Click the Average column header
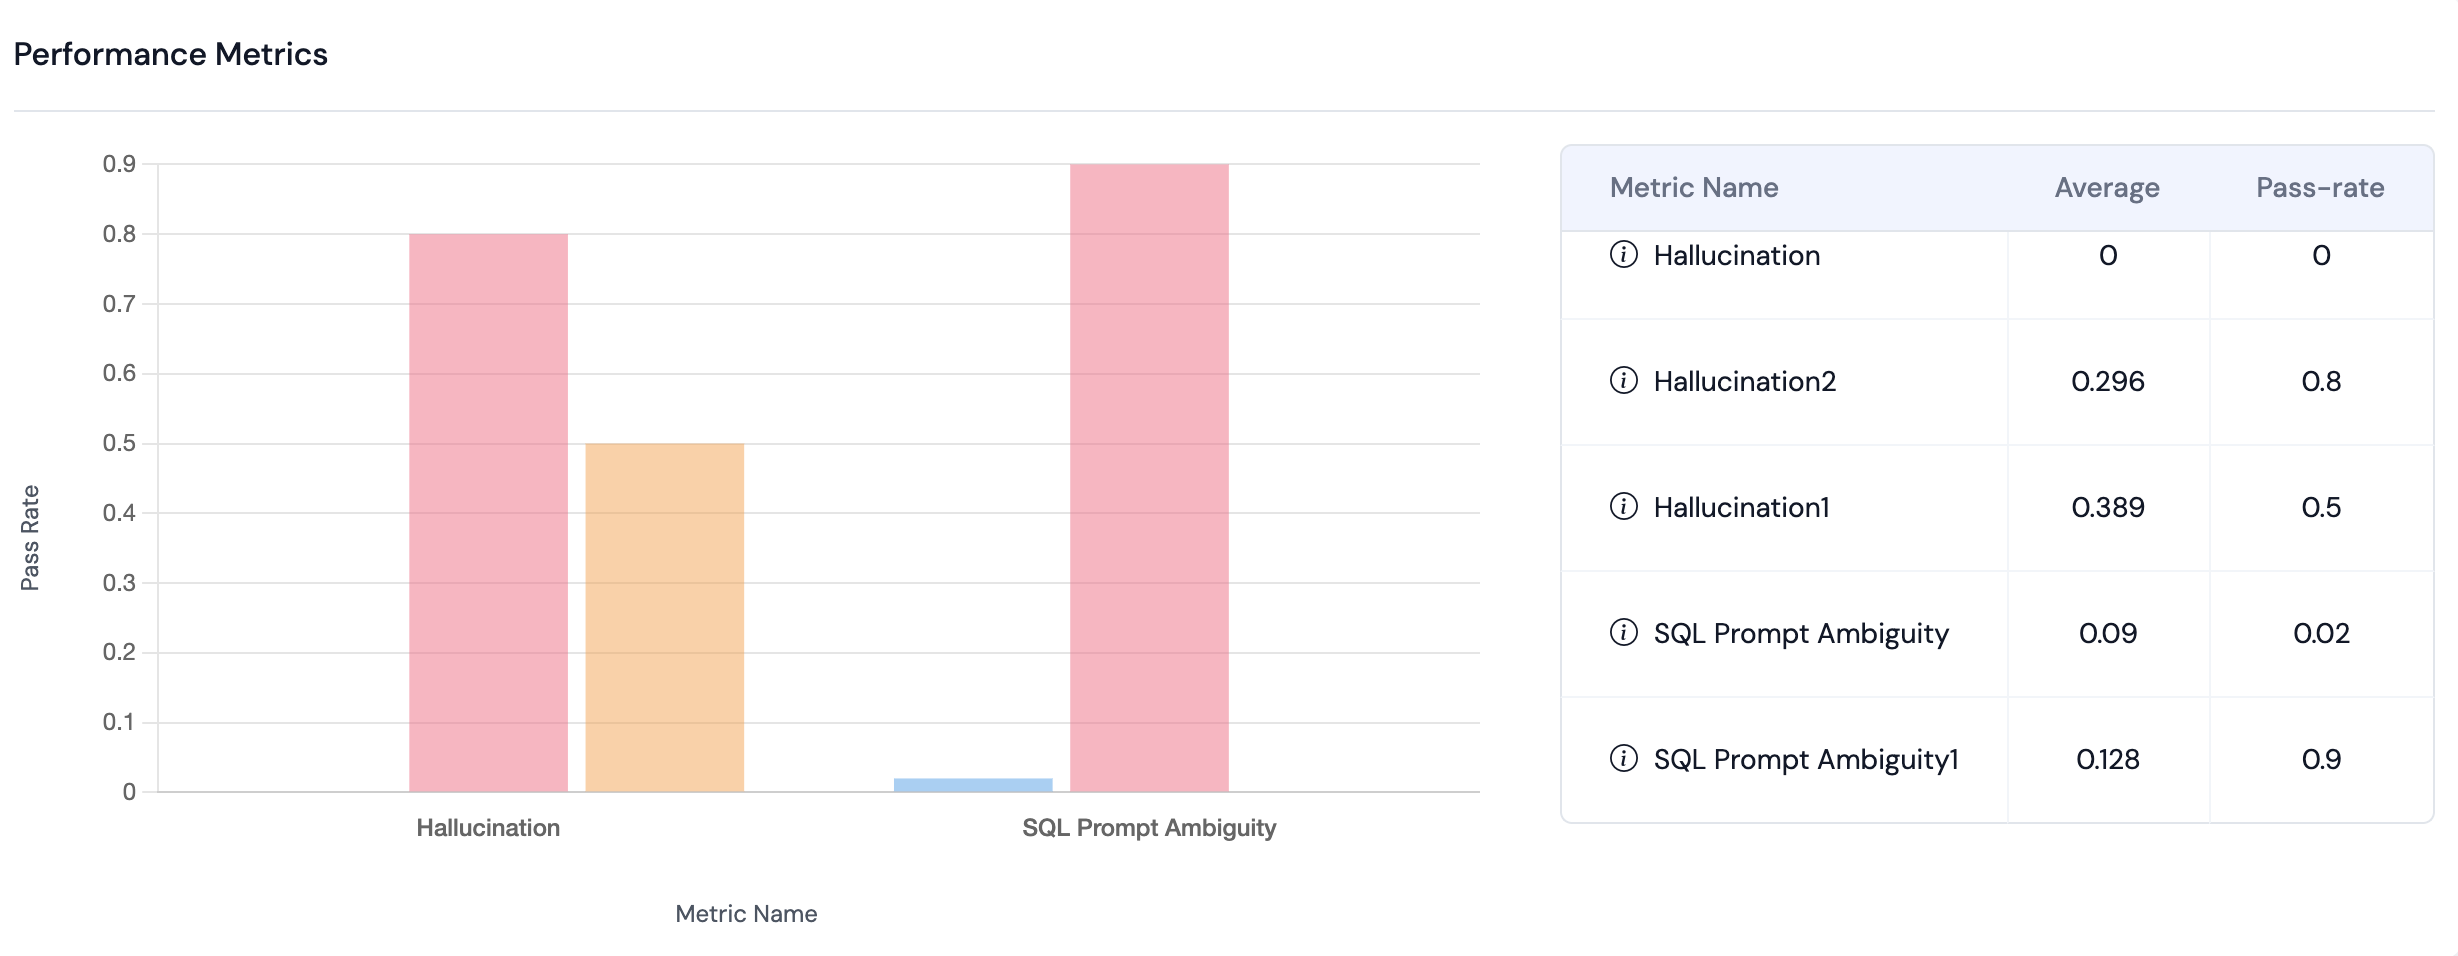The width and height of the screenshot is (2458, 956). tap(2106, 188)
